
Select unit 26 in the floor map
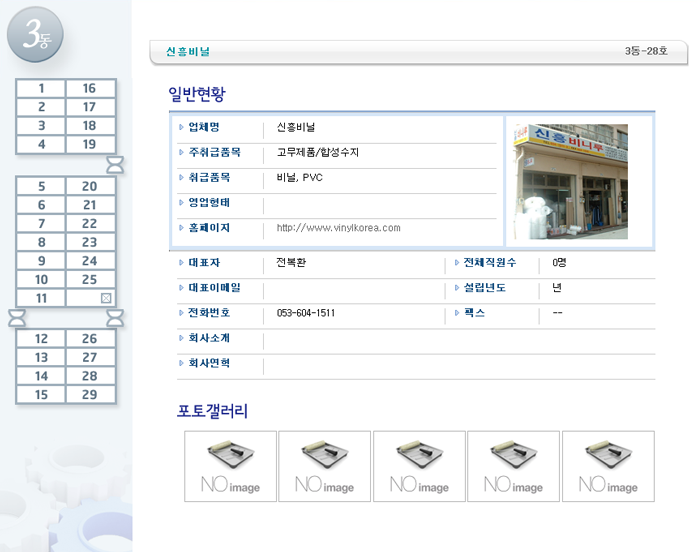tap(90, 339)
